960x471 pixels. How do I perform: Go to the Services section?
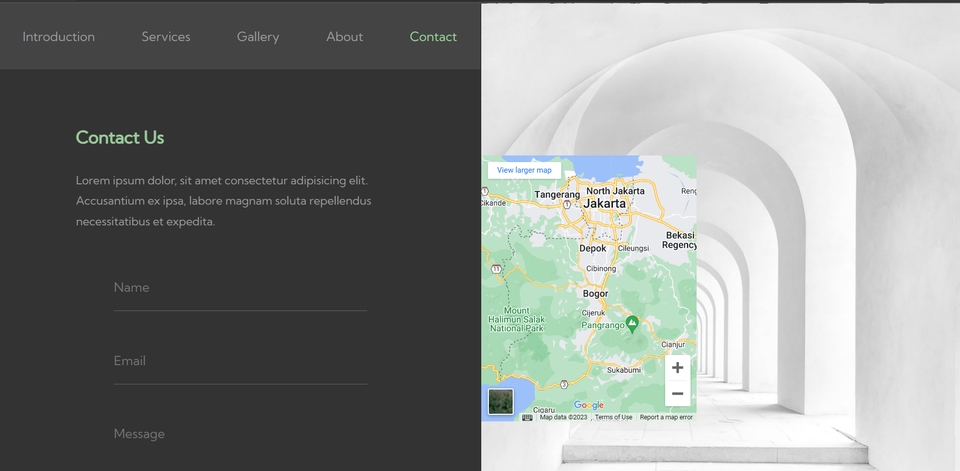166,37
